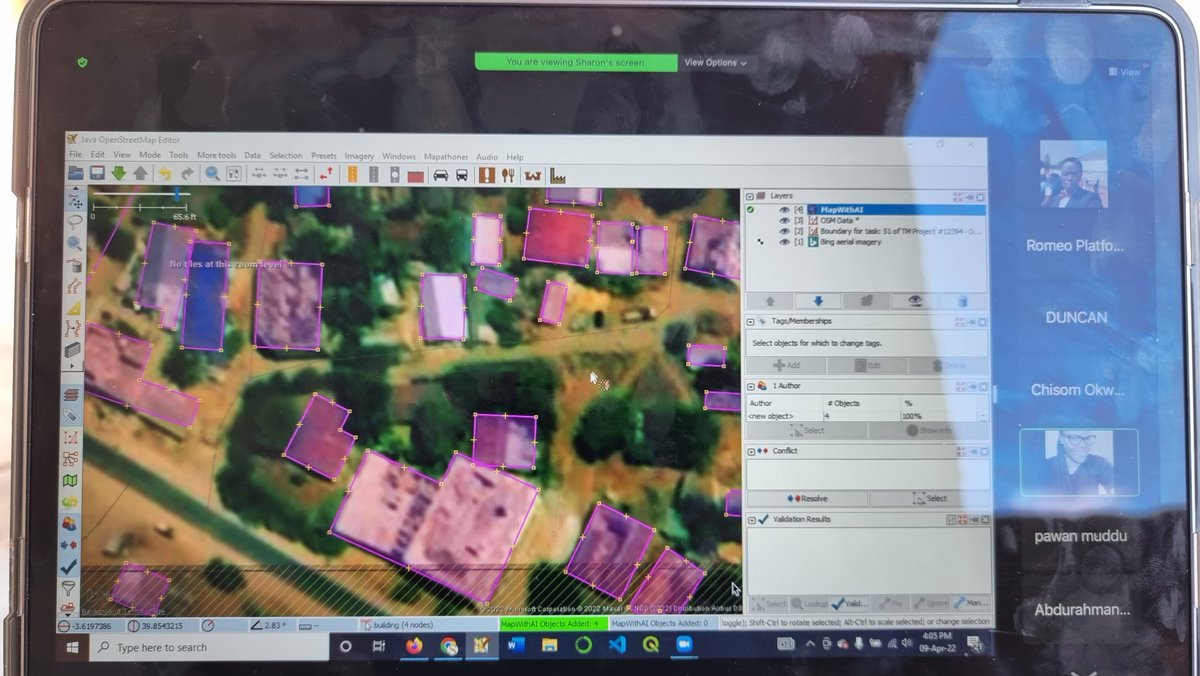Toggle visibility of Boundary for task layer
The height and width of the screenshot is (676, 1200).
[x=785, y=231]
